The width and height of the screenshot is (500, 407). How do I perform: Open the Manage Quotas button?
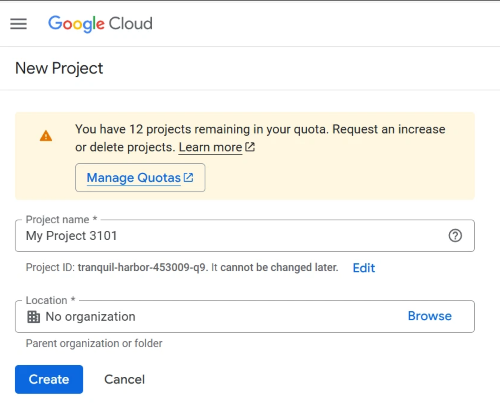tap(140, 178)
